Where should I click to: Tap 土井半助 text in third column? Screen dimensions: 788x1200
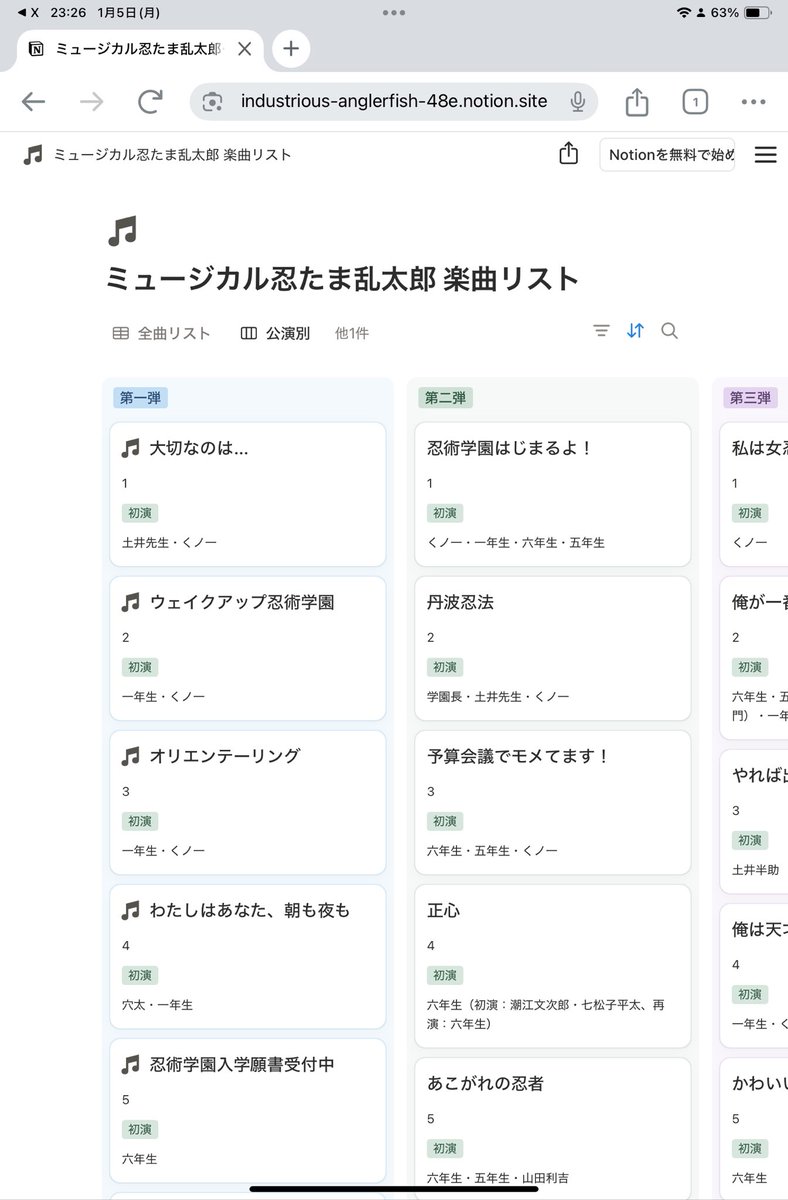tap(755, 870)
